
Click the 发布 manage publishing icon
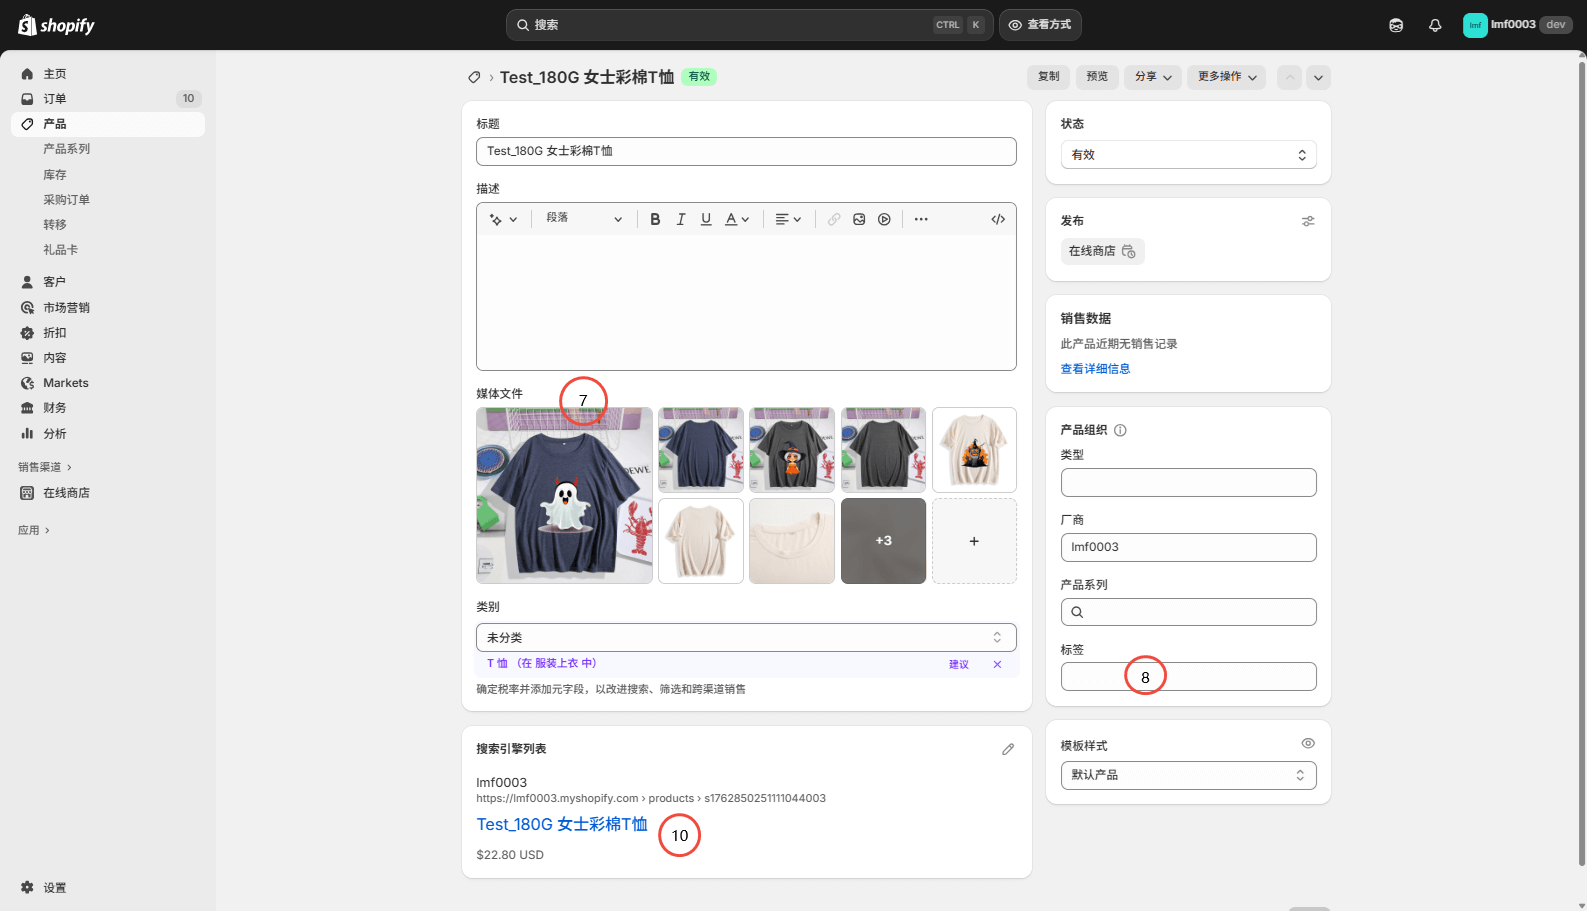coord(1308,221)
